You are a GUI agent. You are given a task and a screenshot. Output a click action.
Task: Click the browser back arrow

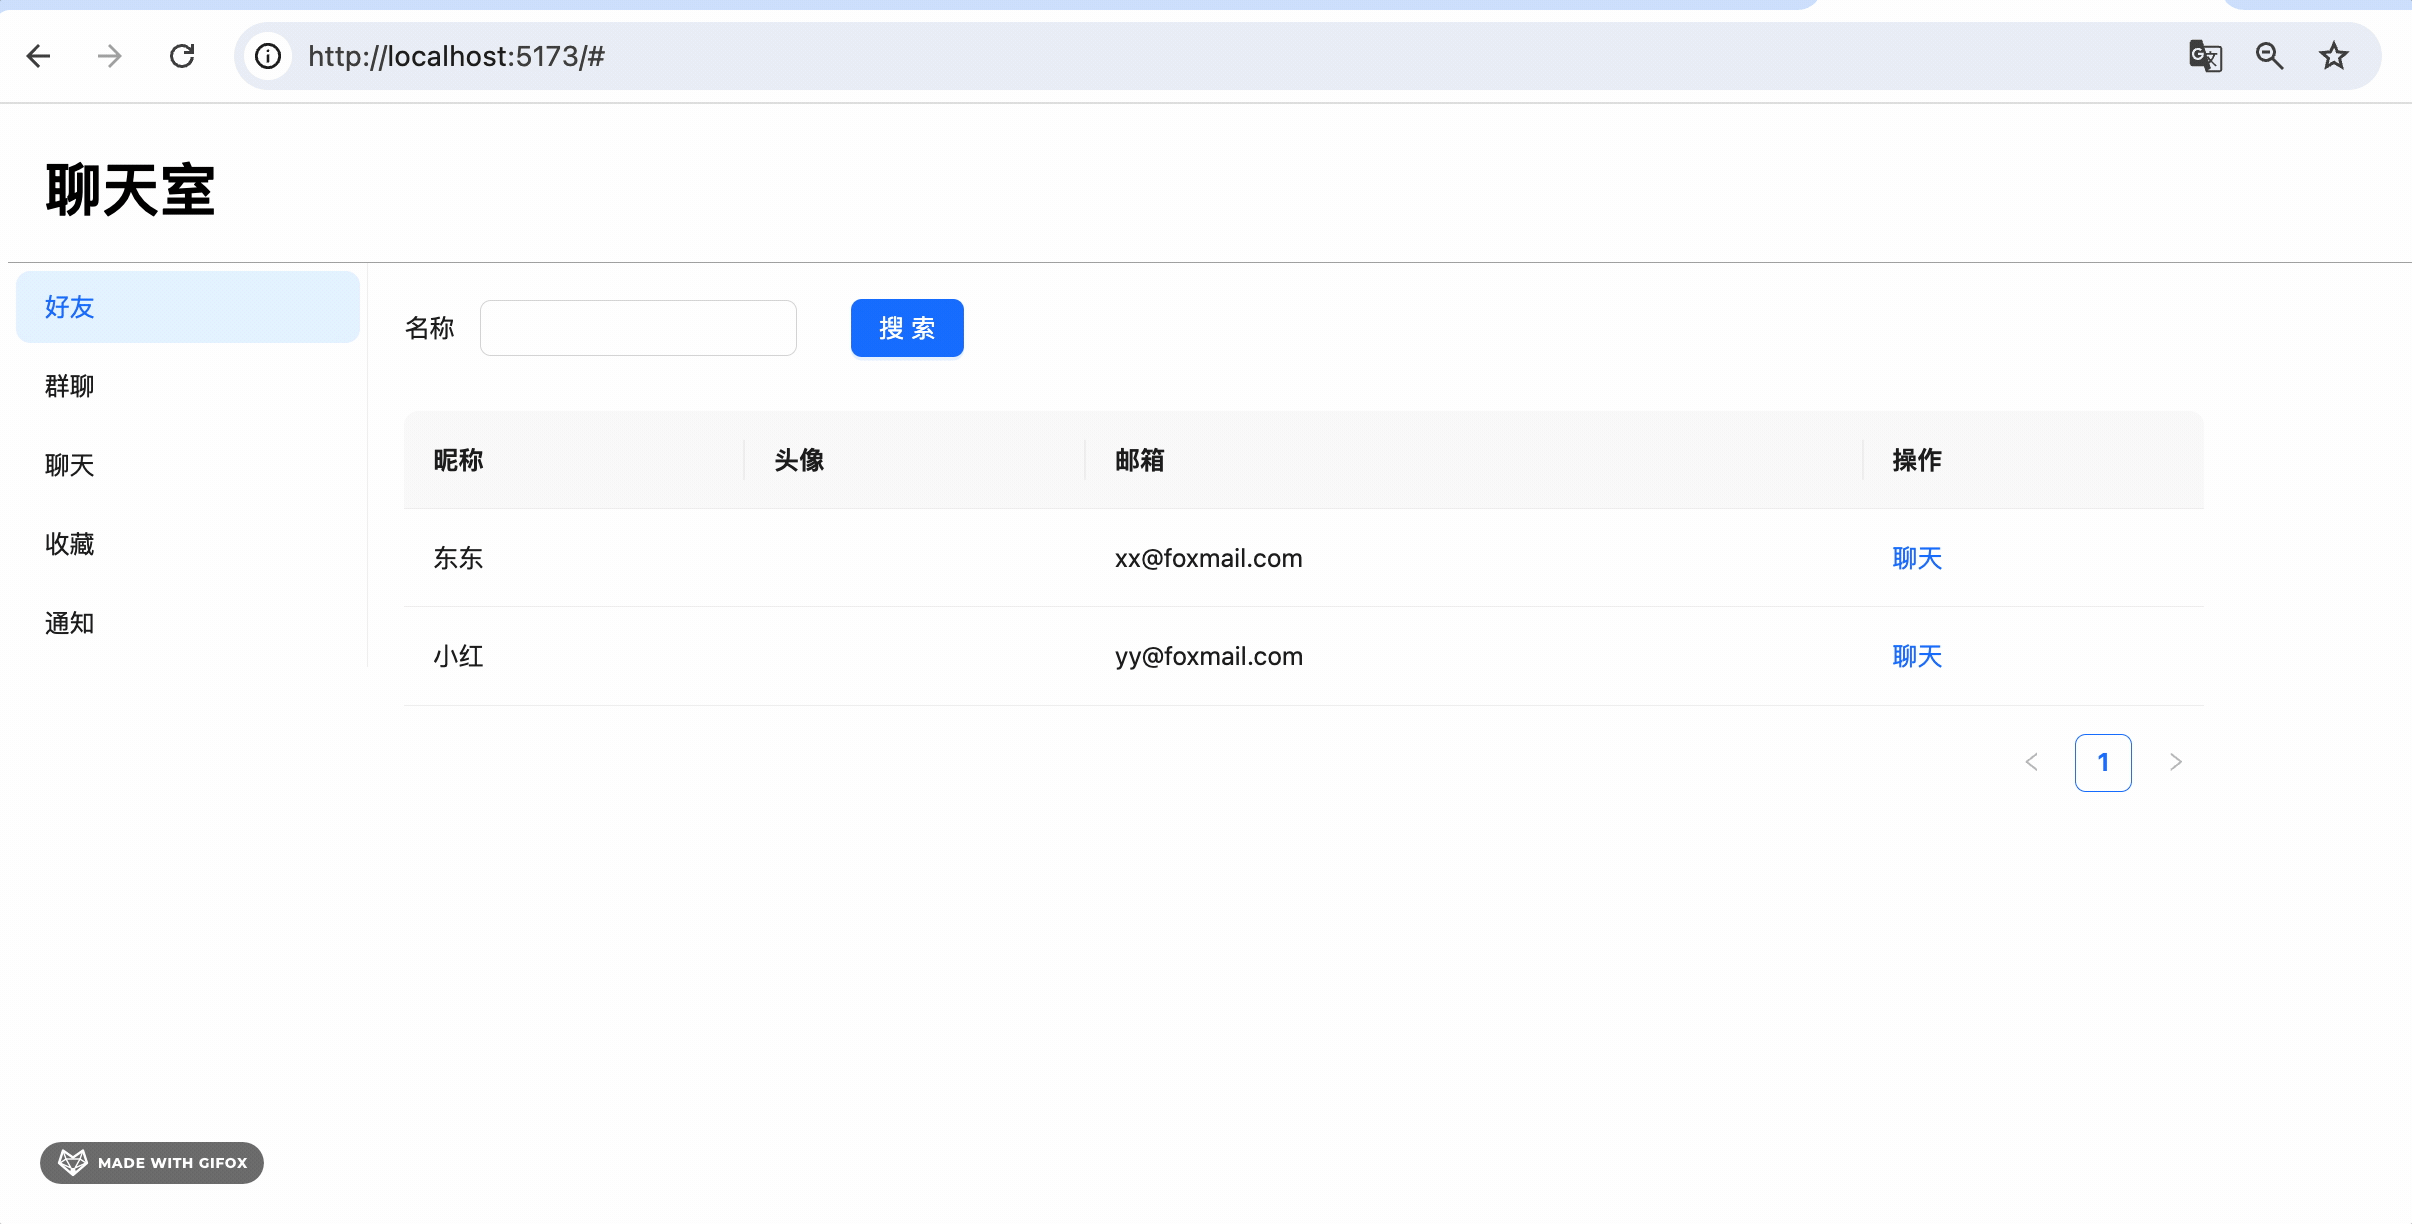(39, 56)
